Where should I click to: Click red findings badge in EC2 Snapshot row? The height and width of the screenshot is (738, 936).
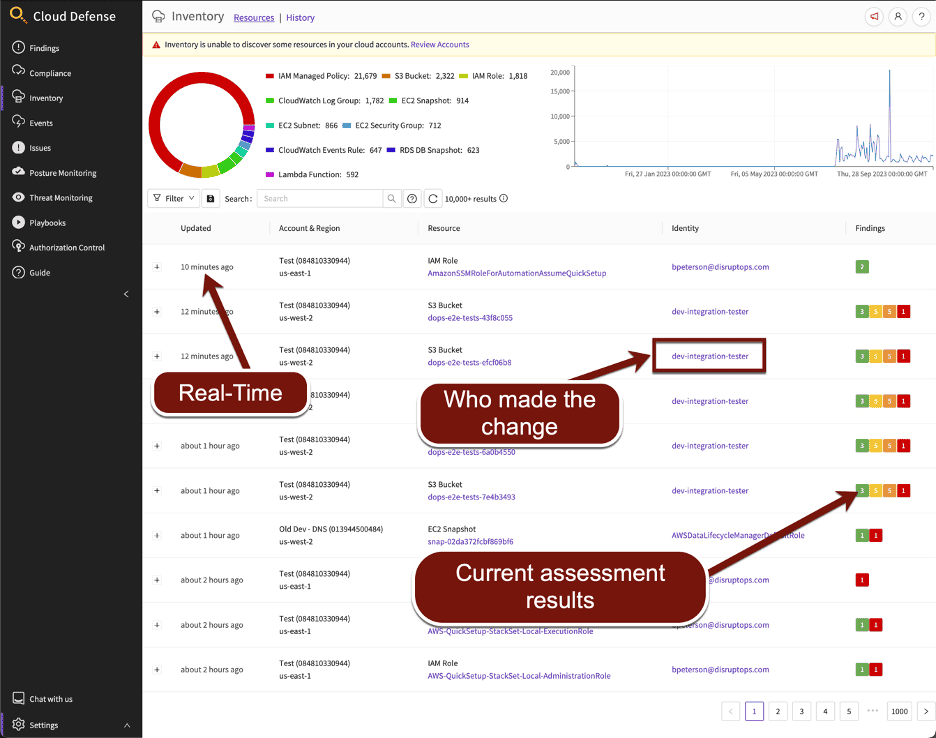876,536
